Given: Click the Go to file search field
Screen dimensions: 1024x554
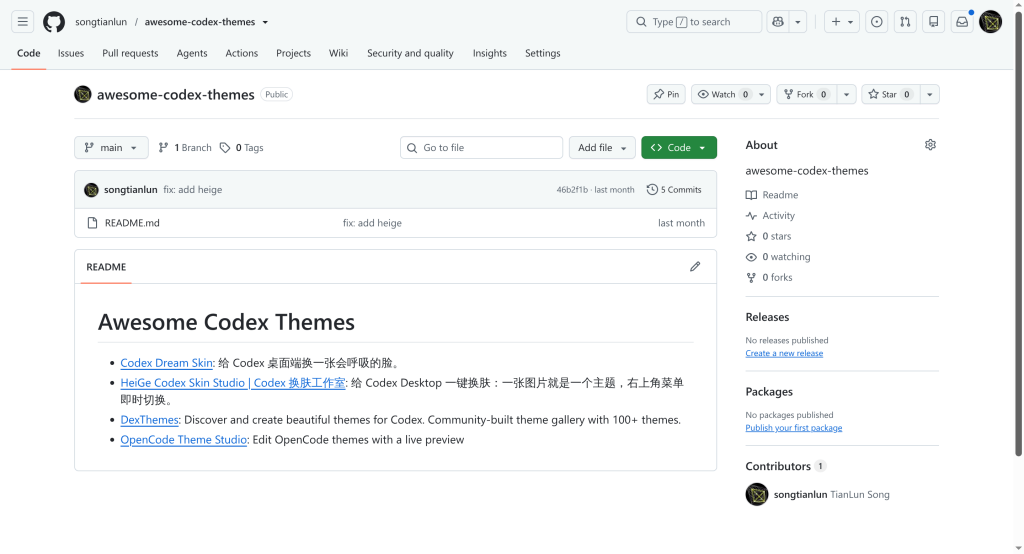Looking at the screenshot, I should 481,148.
